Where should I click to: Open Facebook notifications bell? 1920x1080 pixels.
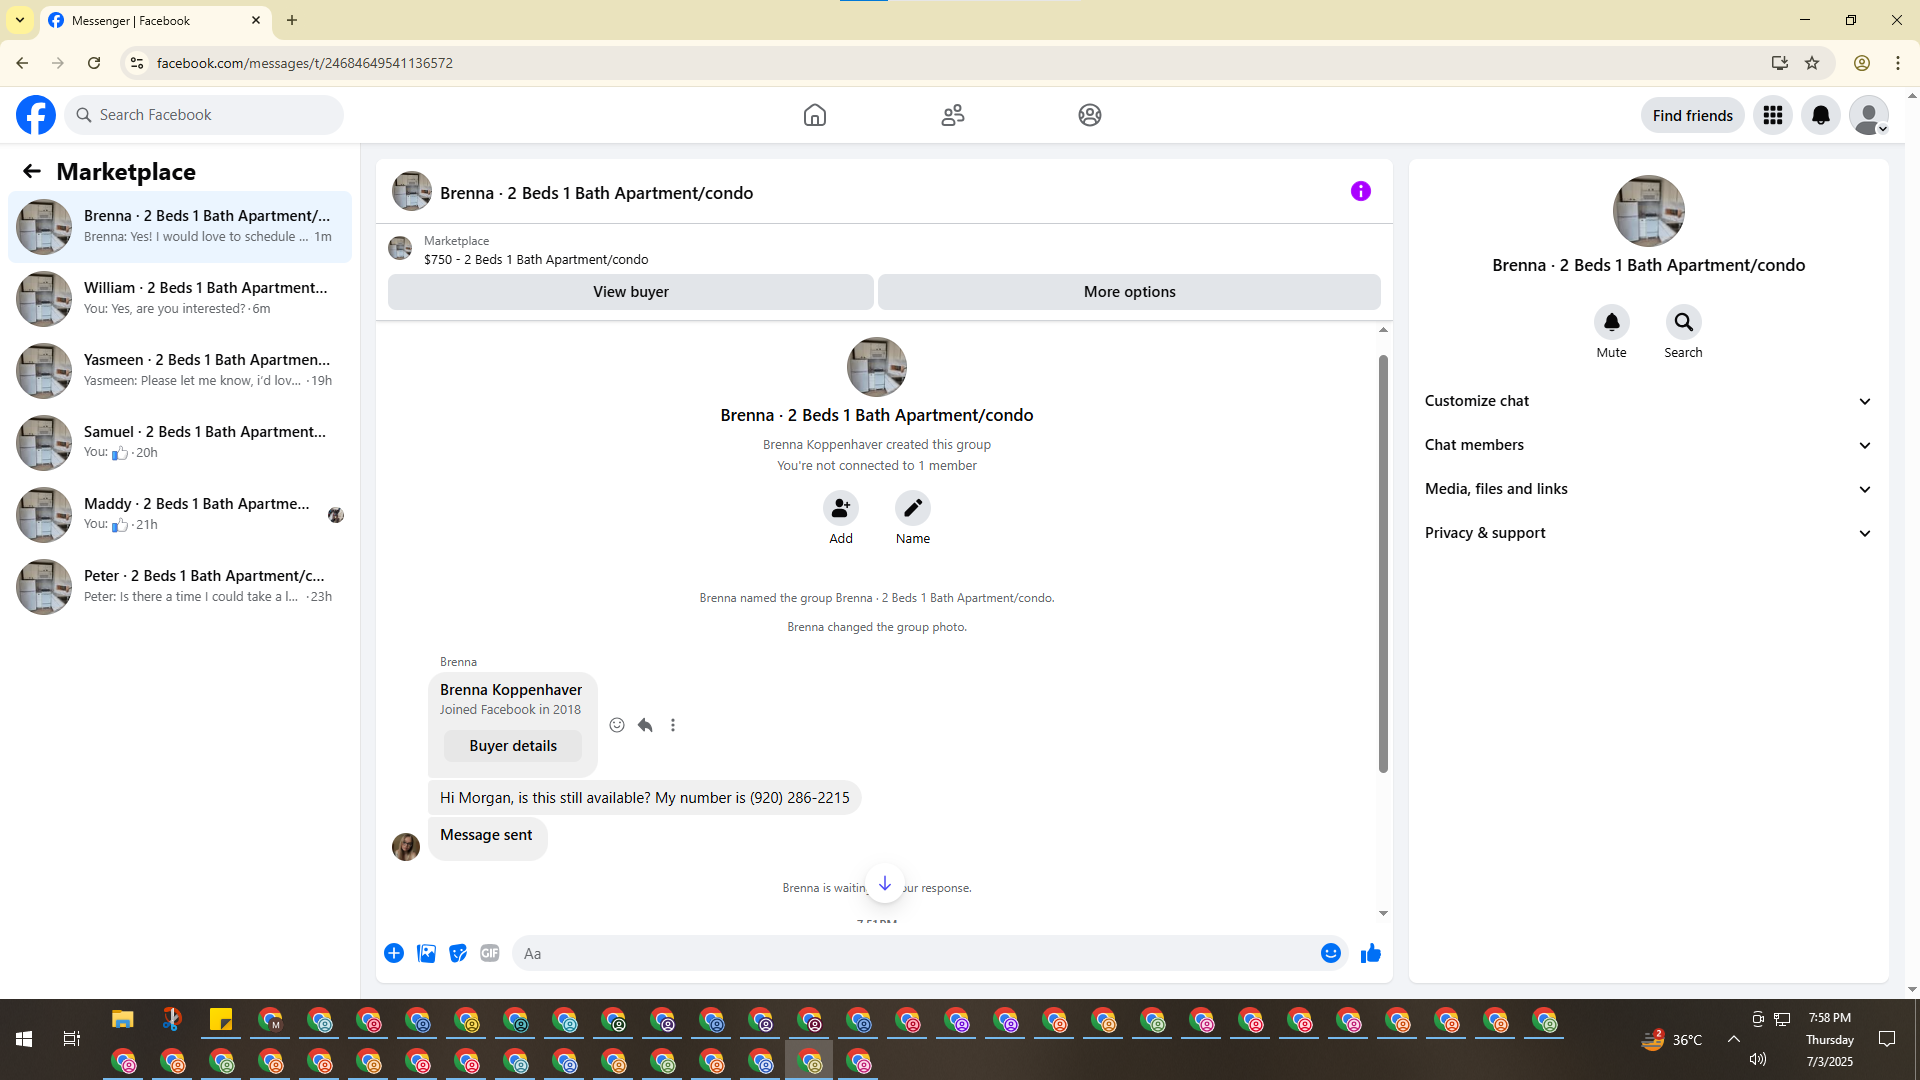(x=1820, y=115)
